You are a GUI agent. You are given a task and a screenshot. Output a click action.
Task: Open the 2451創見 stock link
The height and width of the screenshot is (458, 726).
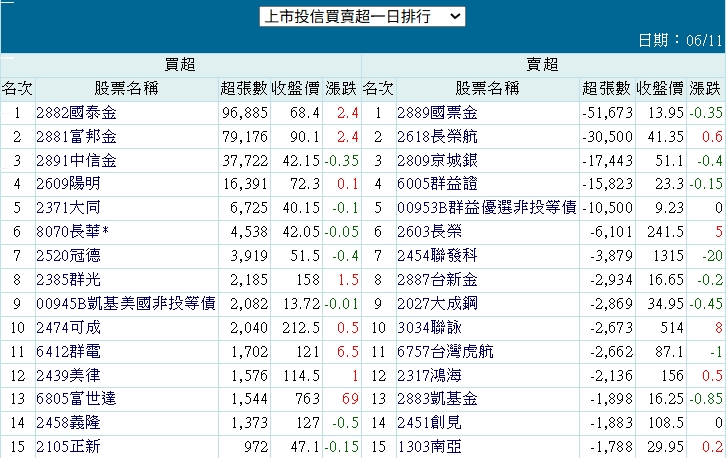click(429, 423)
